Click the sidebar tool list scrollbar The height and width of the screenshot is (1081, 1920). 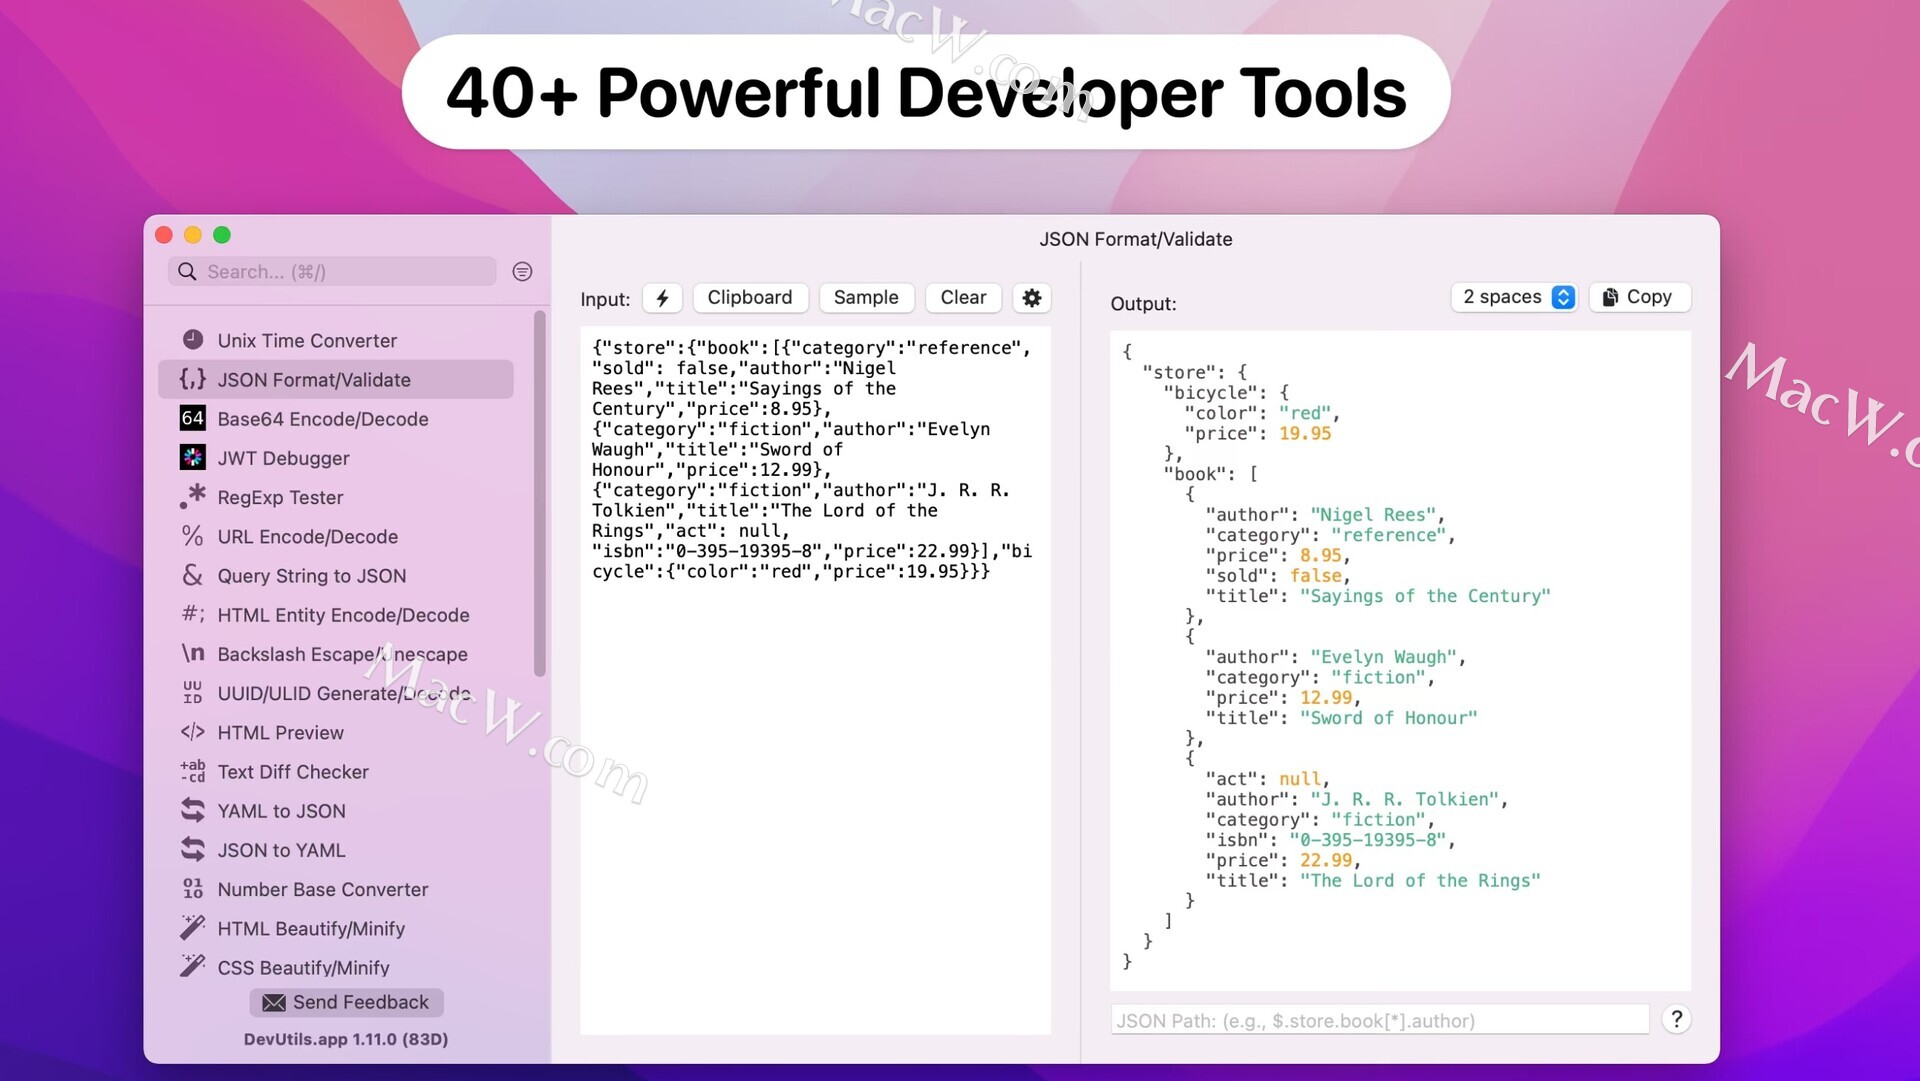[540, 495]
